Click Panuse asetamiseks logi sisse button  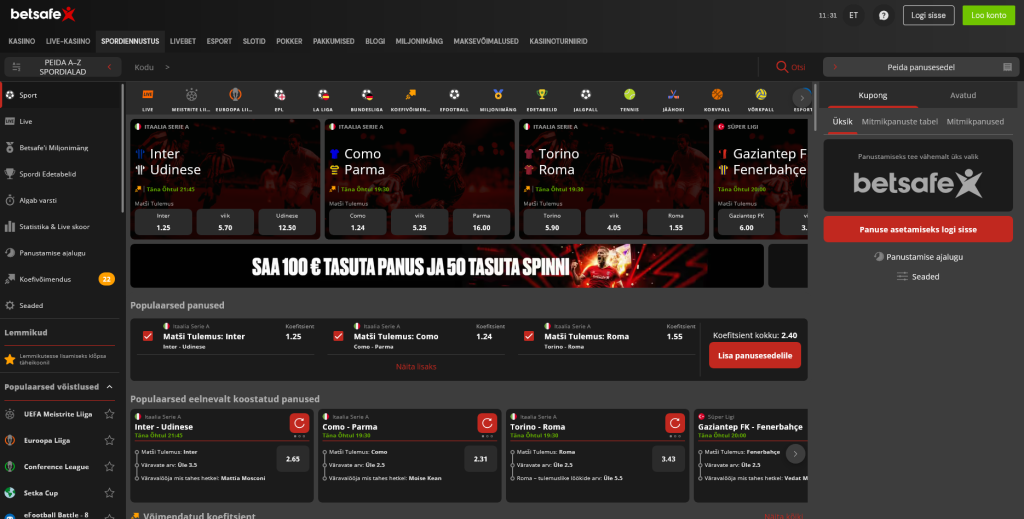(918, 229)
